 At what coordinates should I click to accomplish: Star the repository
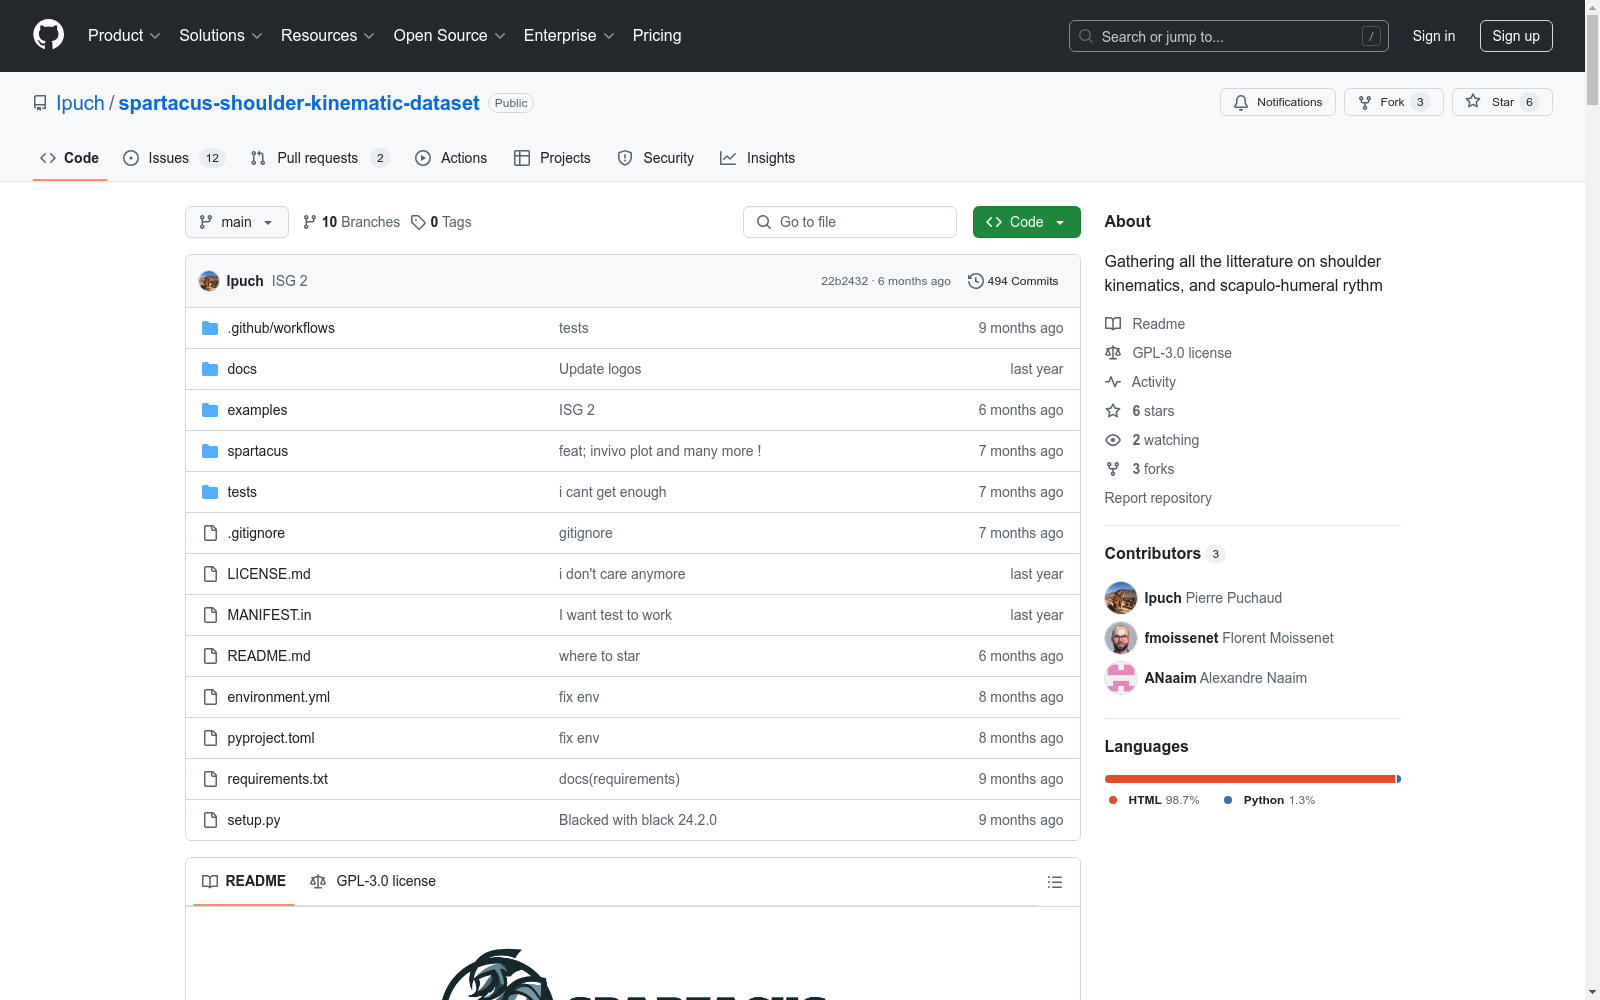click(1501, 102)
